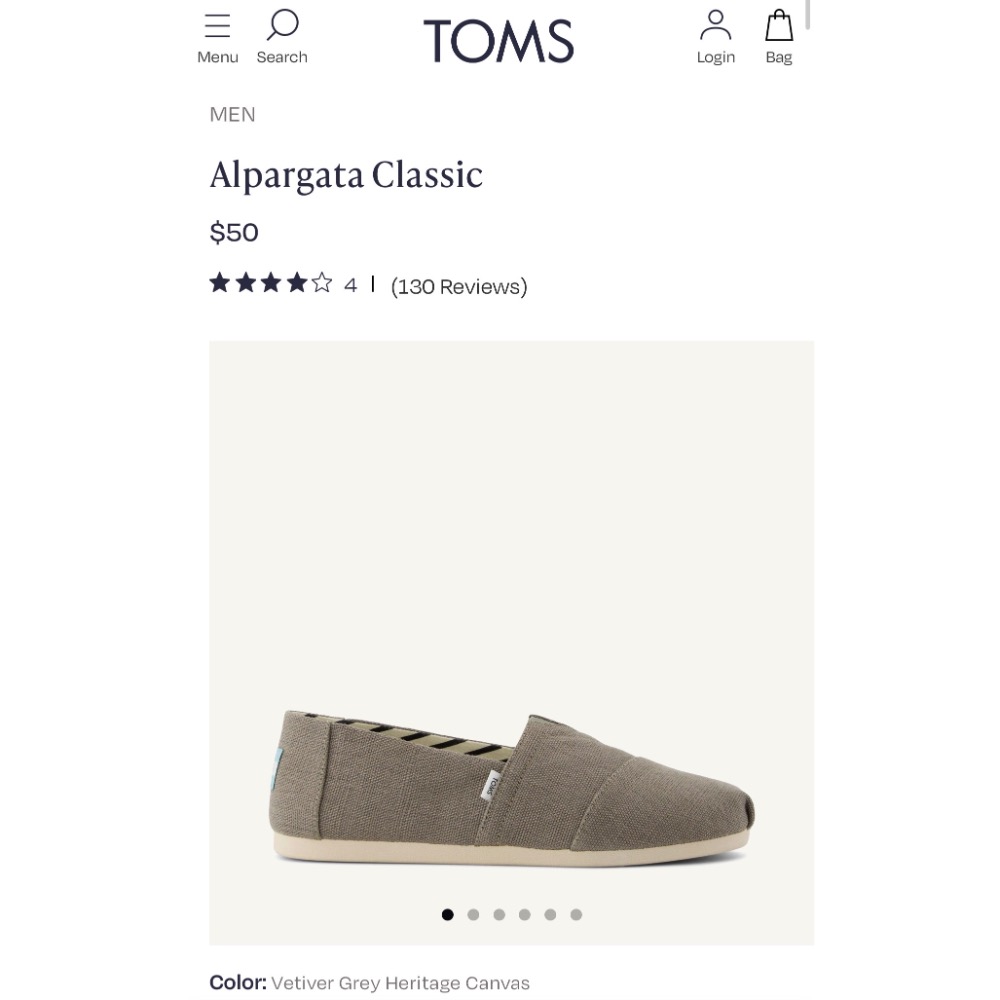This screenshot has width=1000, height=1000.
Task: Click the Menu text label
Action: pos(218,58)
